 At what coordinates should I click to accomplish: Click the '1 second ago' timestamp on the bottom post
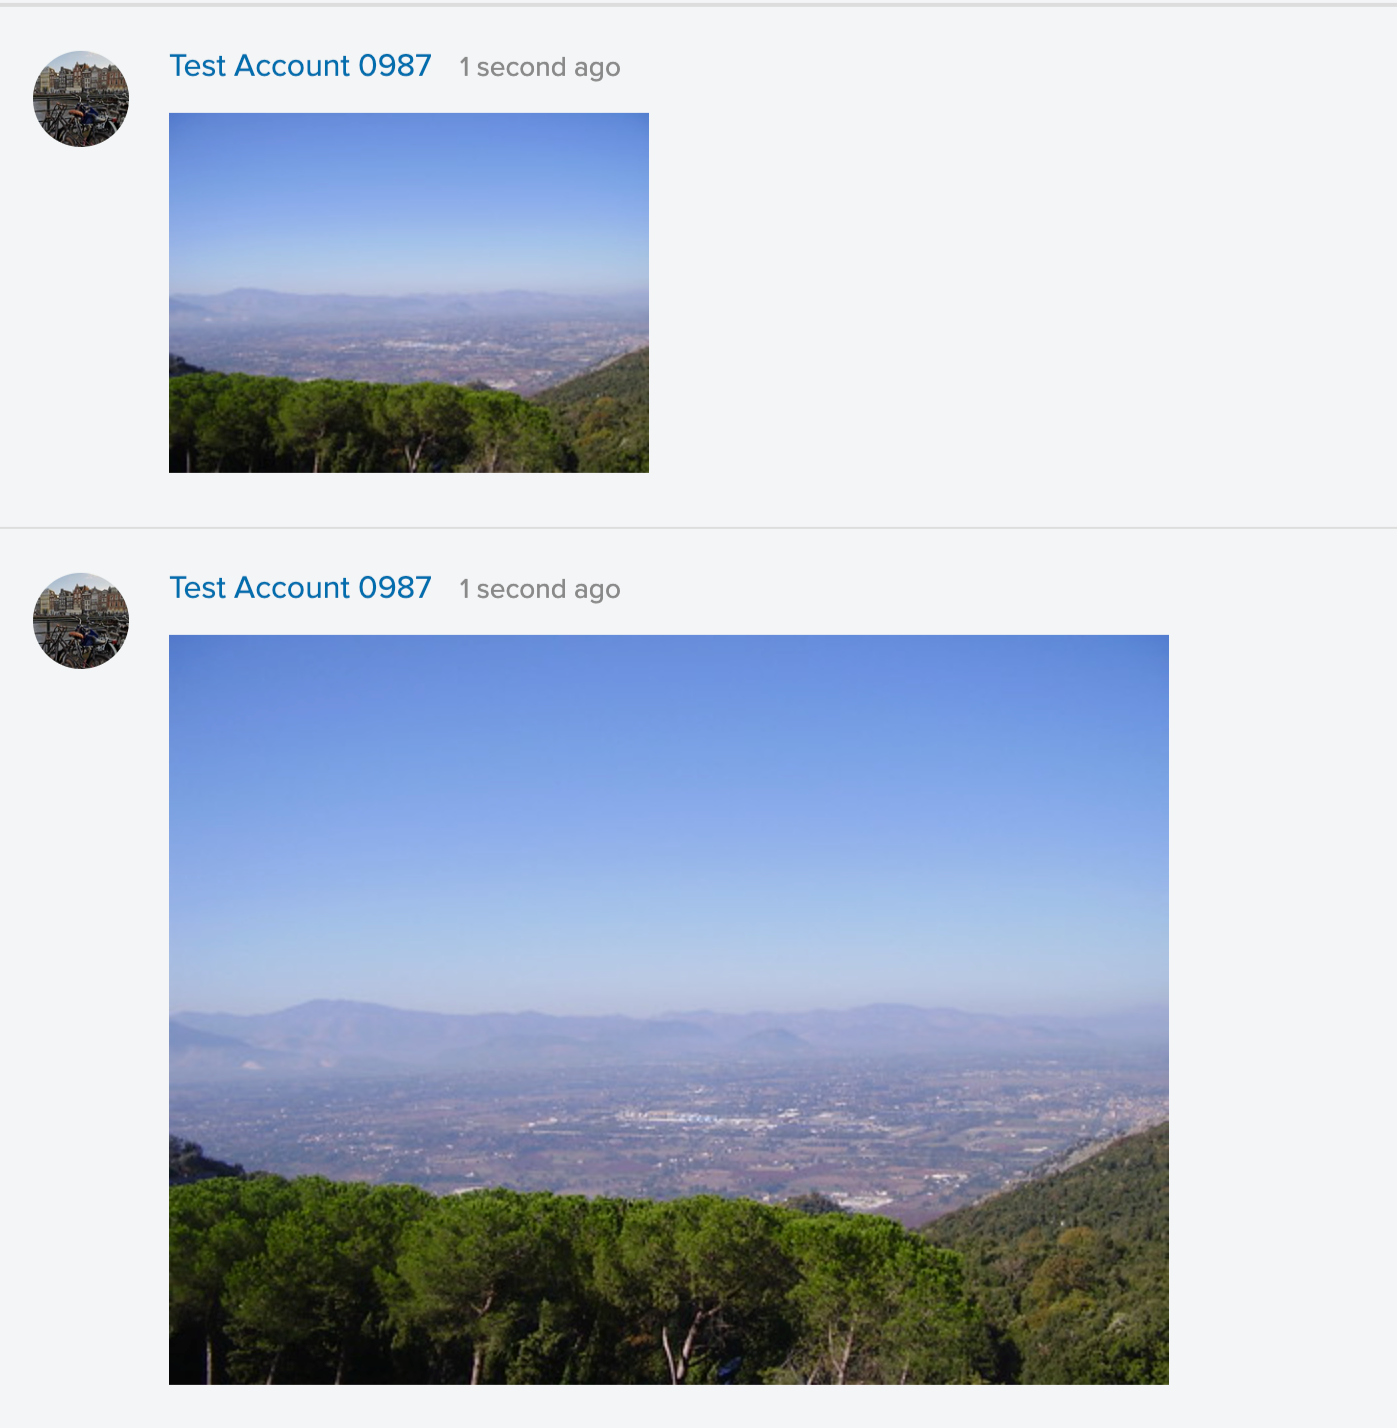pos(539,589)
